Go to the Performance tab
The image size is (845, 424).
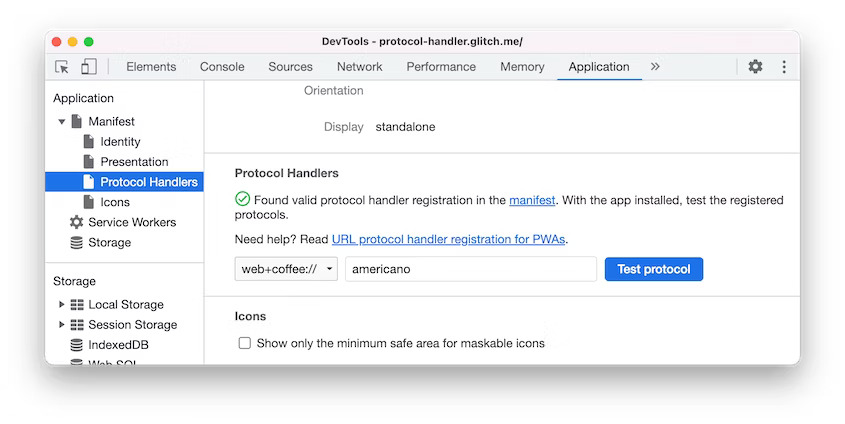pyautogui.click(x=441, y=67)
